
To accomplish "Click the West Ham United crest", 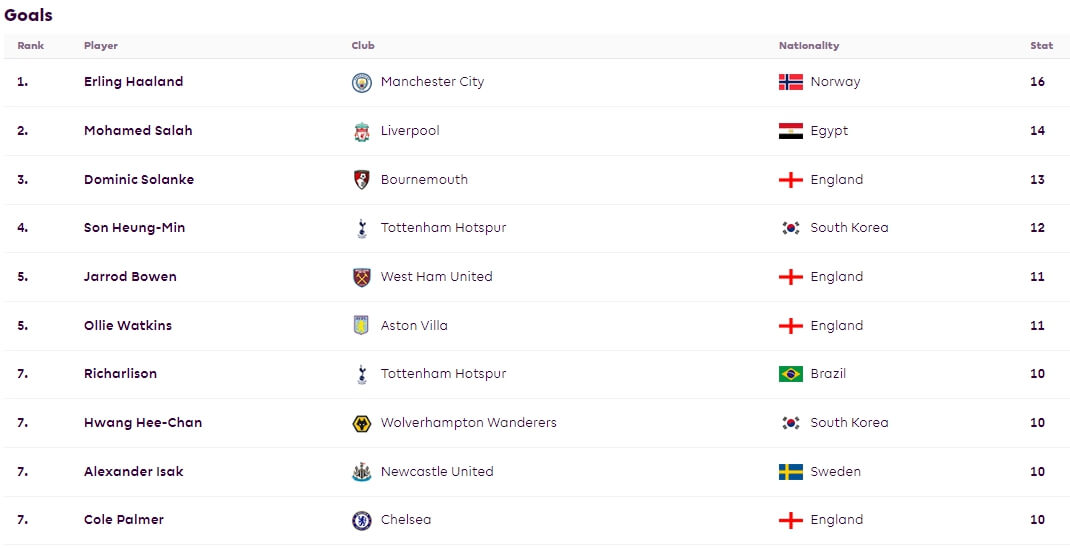I will [x=362, y=277].
